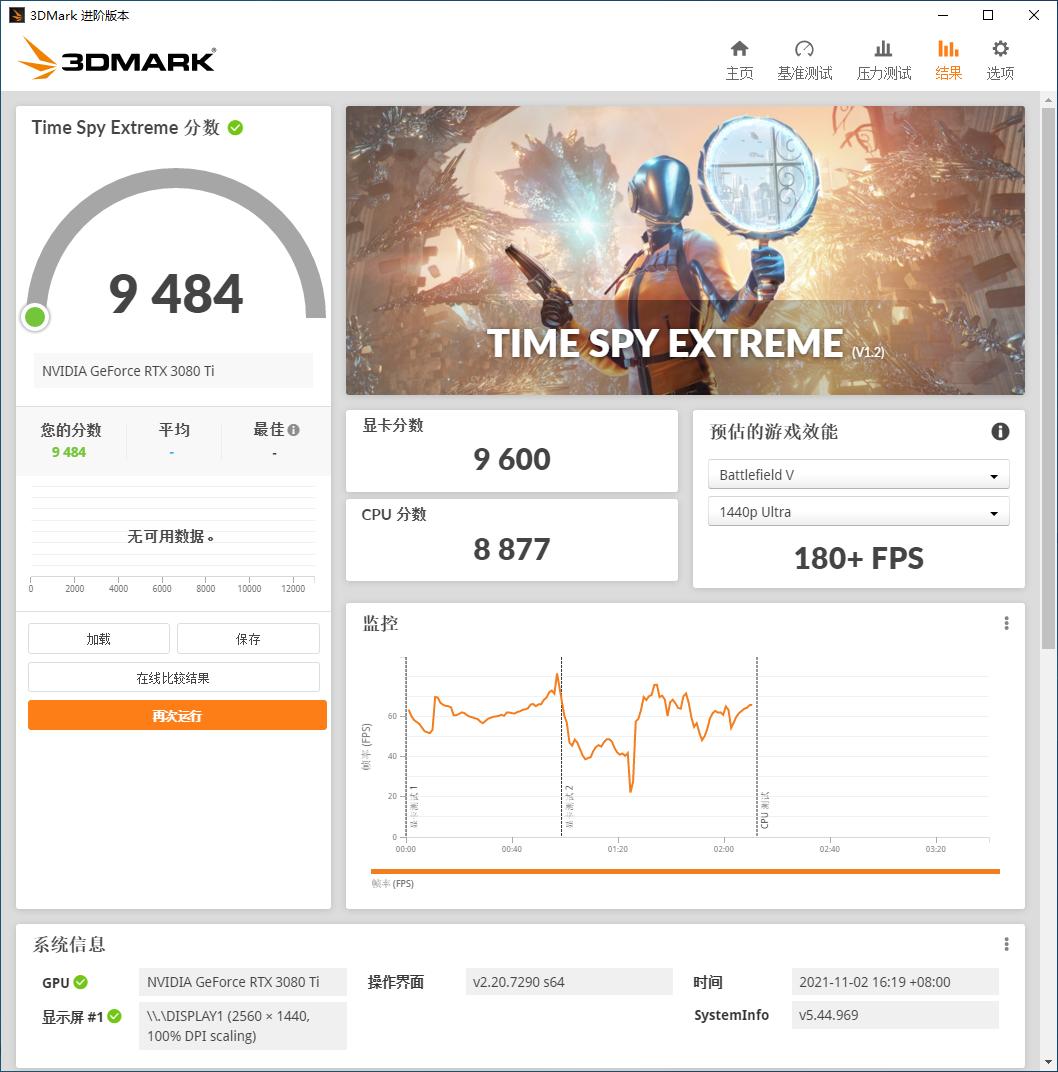Viewport: 1058px width, 1072px height.
Task: Click the \\.\DISPLAY1 display info field
Action: pyautogui.click(x=243, y=1026)
